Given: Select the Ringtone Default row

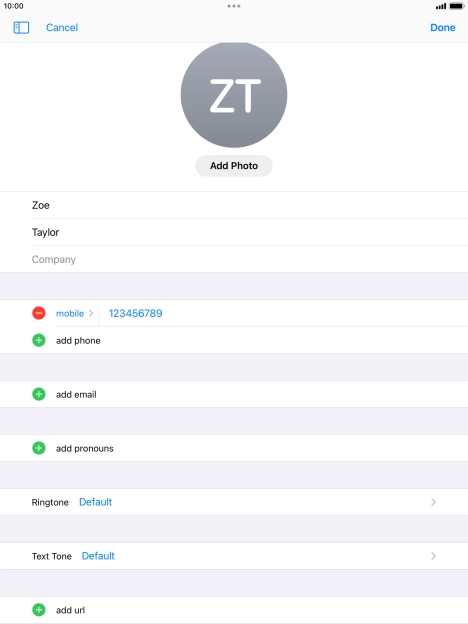Looking at the screenshot, I should pyautogui.click(x=234, y=502).
